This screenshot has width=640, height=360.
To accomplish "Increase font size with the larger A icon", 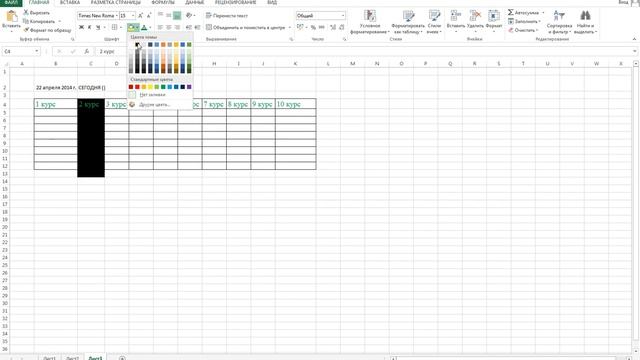I will point(140,16).
